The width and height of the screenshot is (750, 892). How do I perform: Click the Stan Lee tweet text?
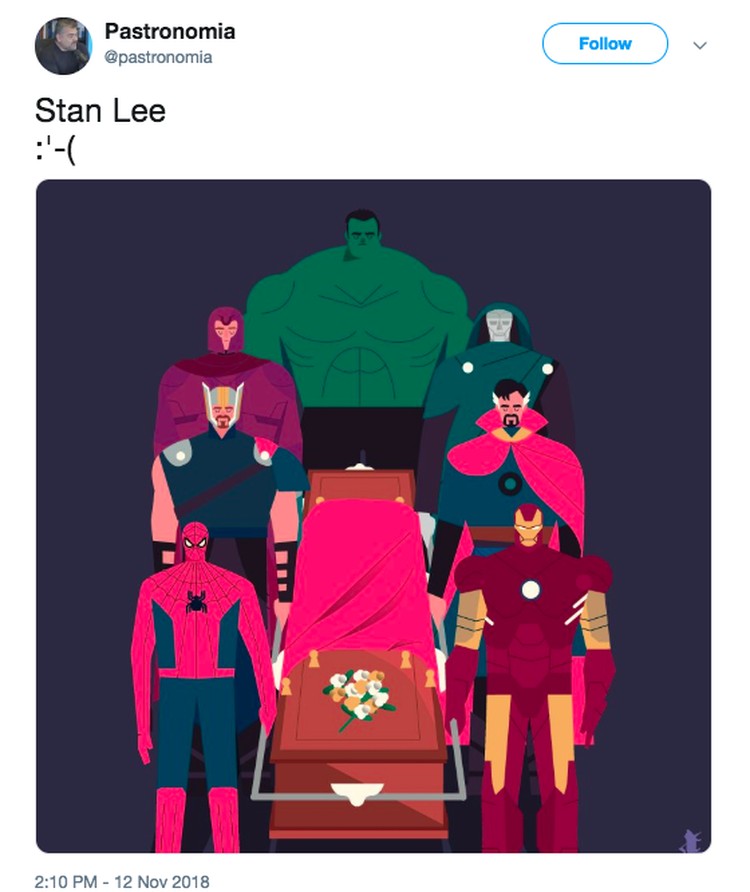click(100, 110)
